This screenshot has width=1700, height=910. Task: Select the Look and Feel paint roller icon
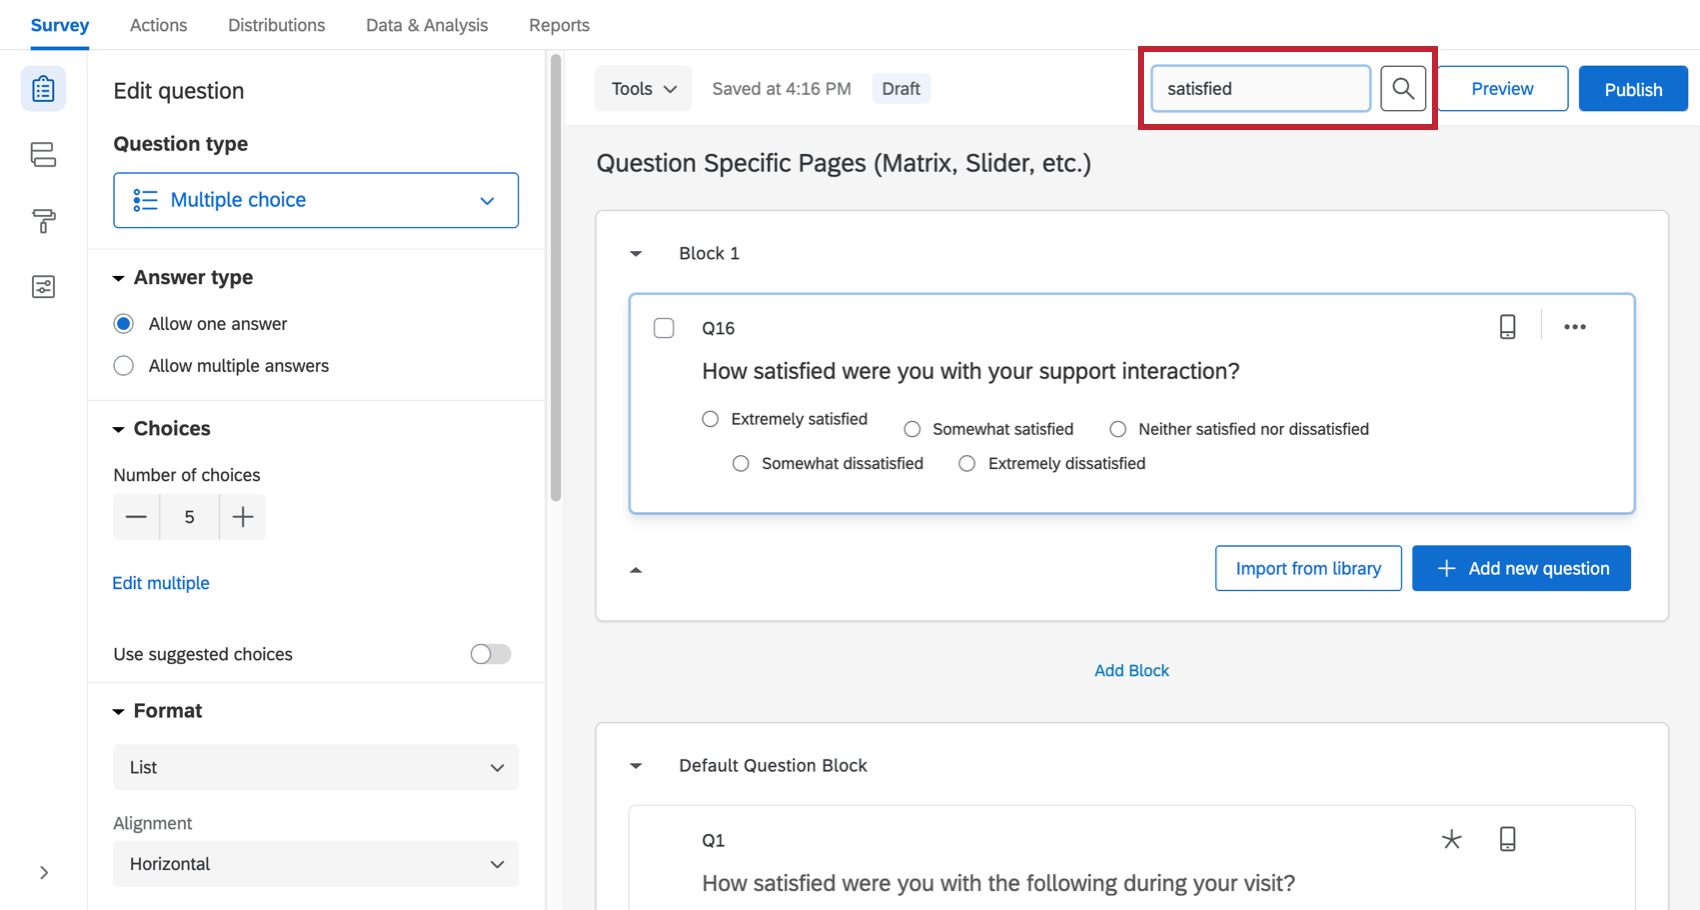(x=43, y=221)
